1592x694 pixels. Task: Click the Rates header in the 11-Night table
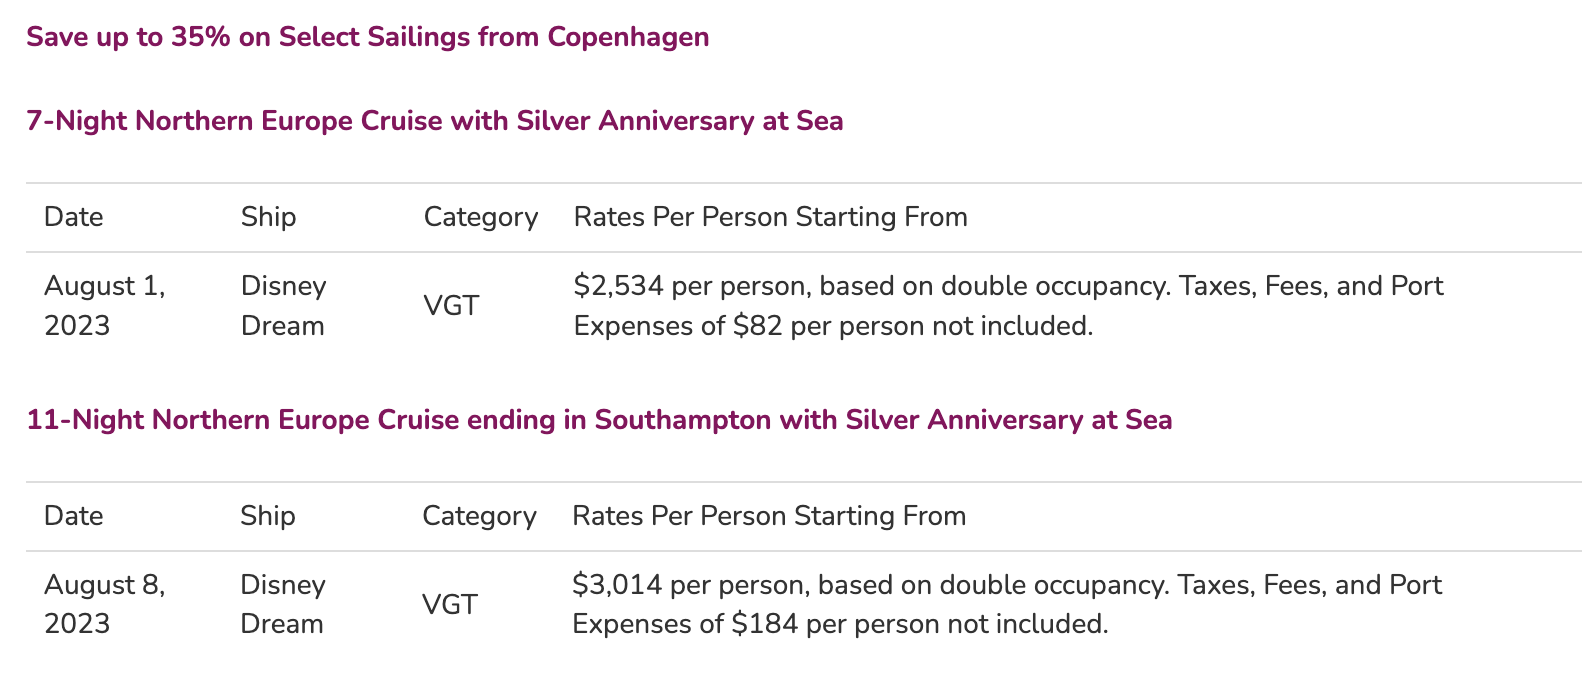[x=769, y=516]
